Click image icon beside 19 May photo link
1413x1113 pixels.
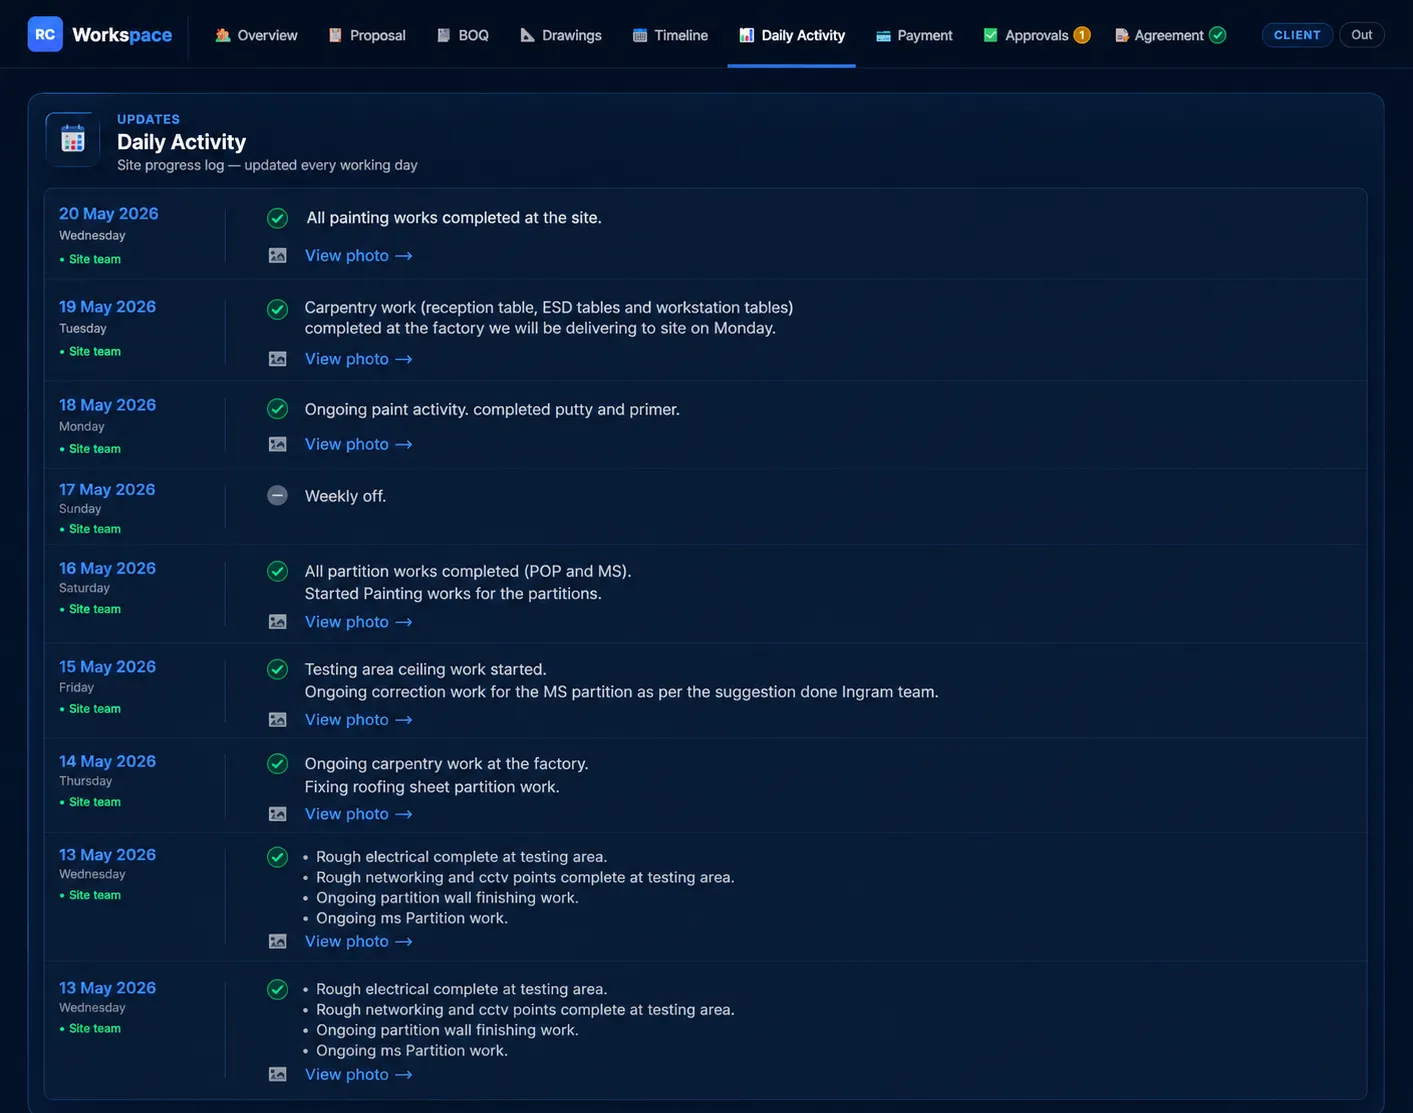point(278,359)
